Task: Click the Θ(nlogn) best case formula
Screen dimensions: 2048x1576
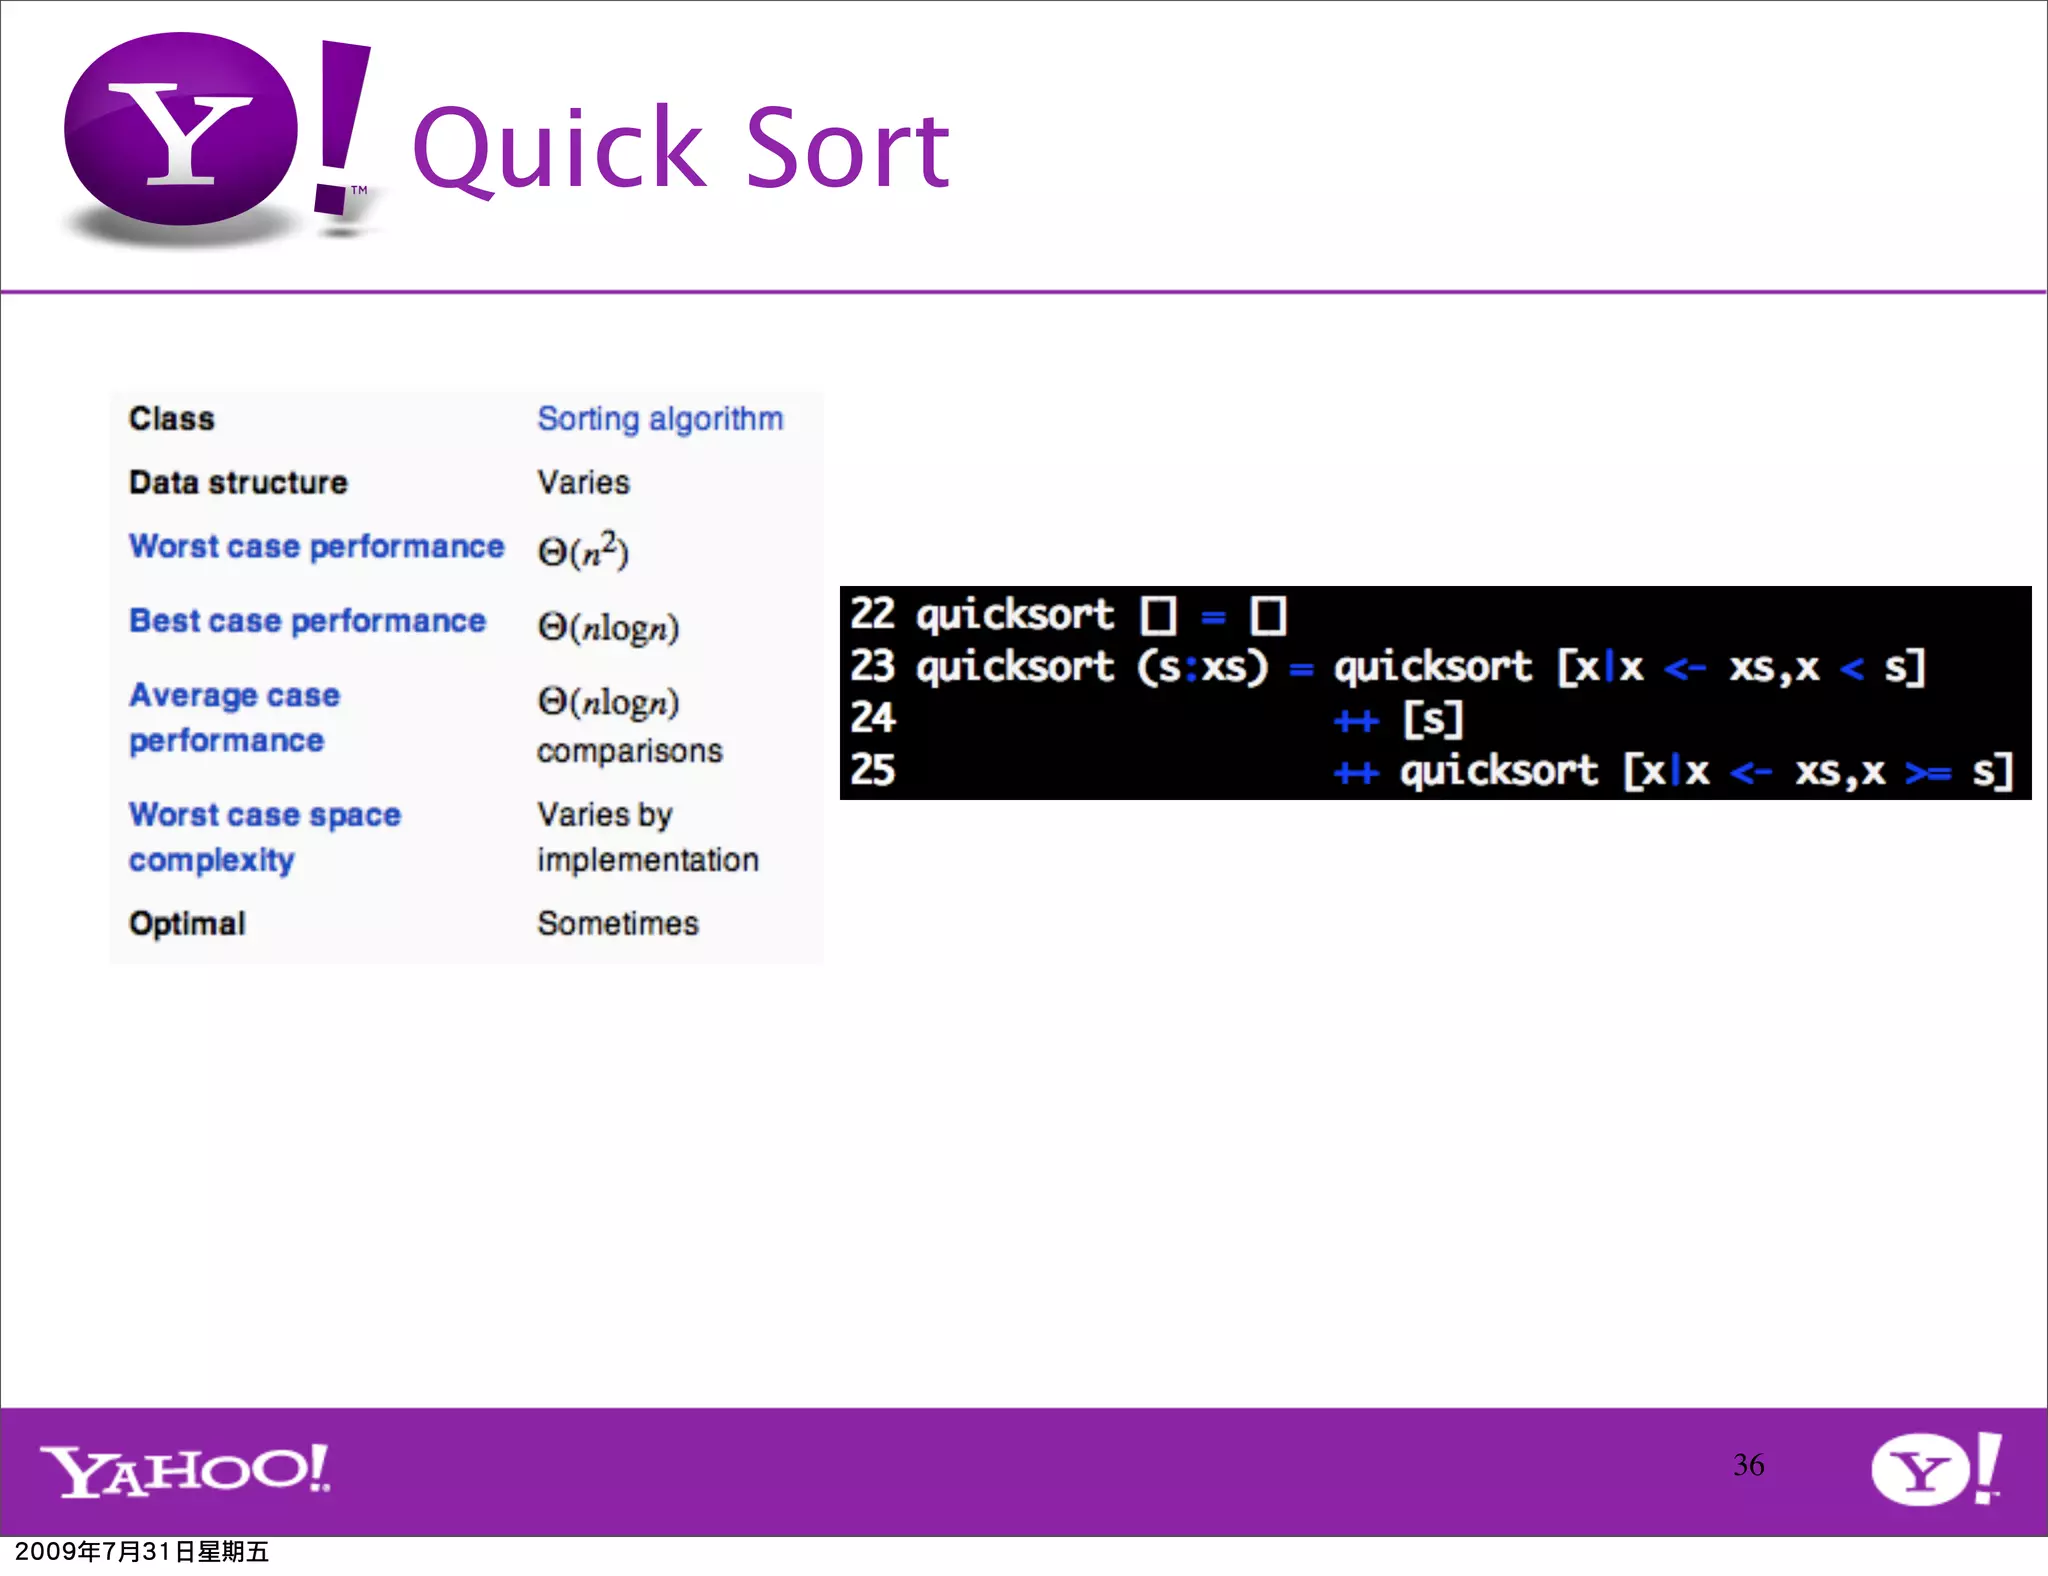Action: click(x=608, y=626)
